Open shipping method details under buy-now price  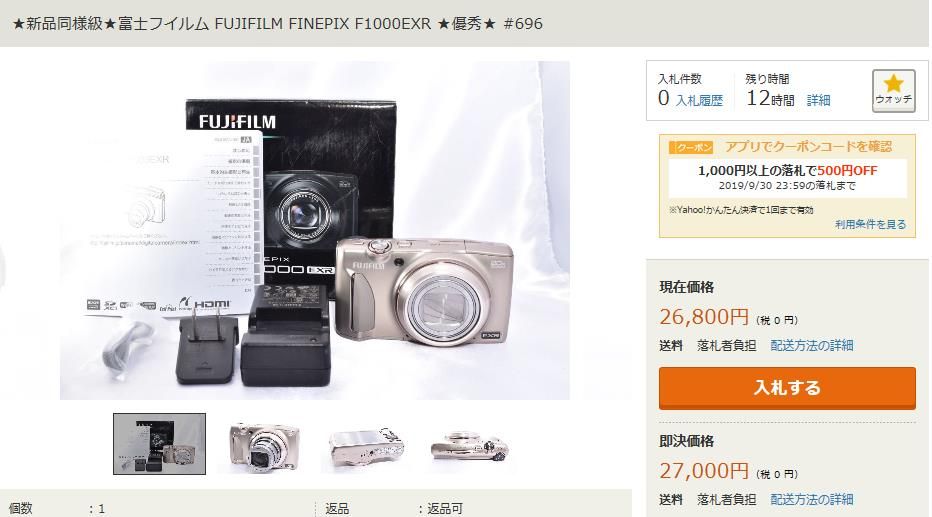click(x=812, y=499)
